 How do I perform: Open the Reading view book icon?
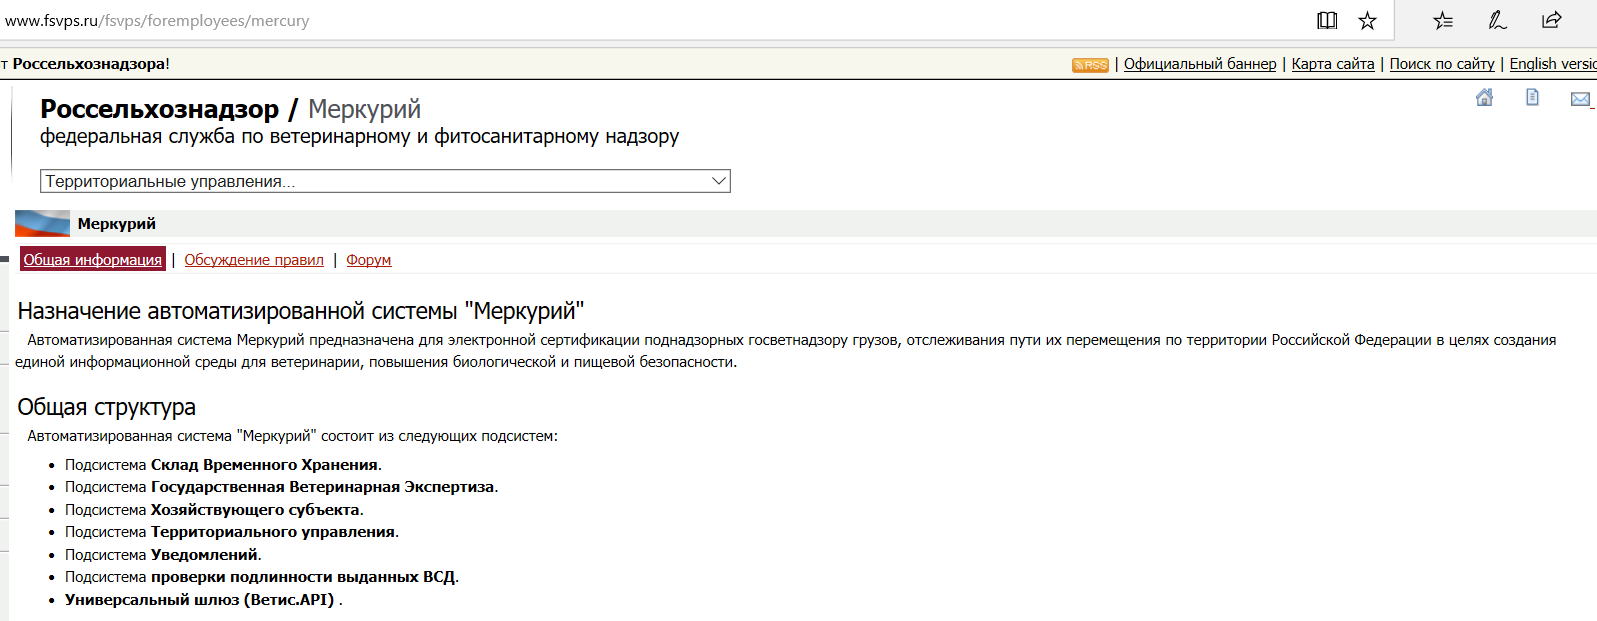tap(1327, 20)
